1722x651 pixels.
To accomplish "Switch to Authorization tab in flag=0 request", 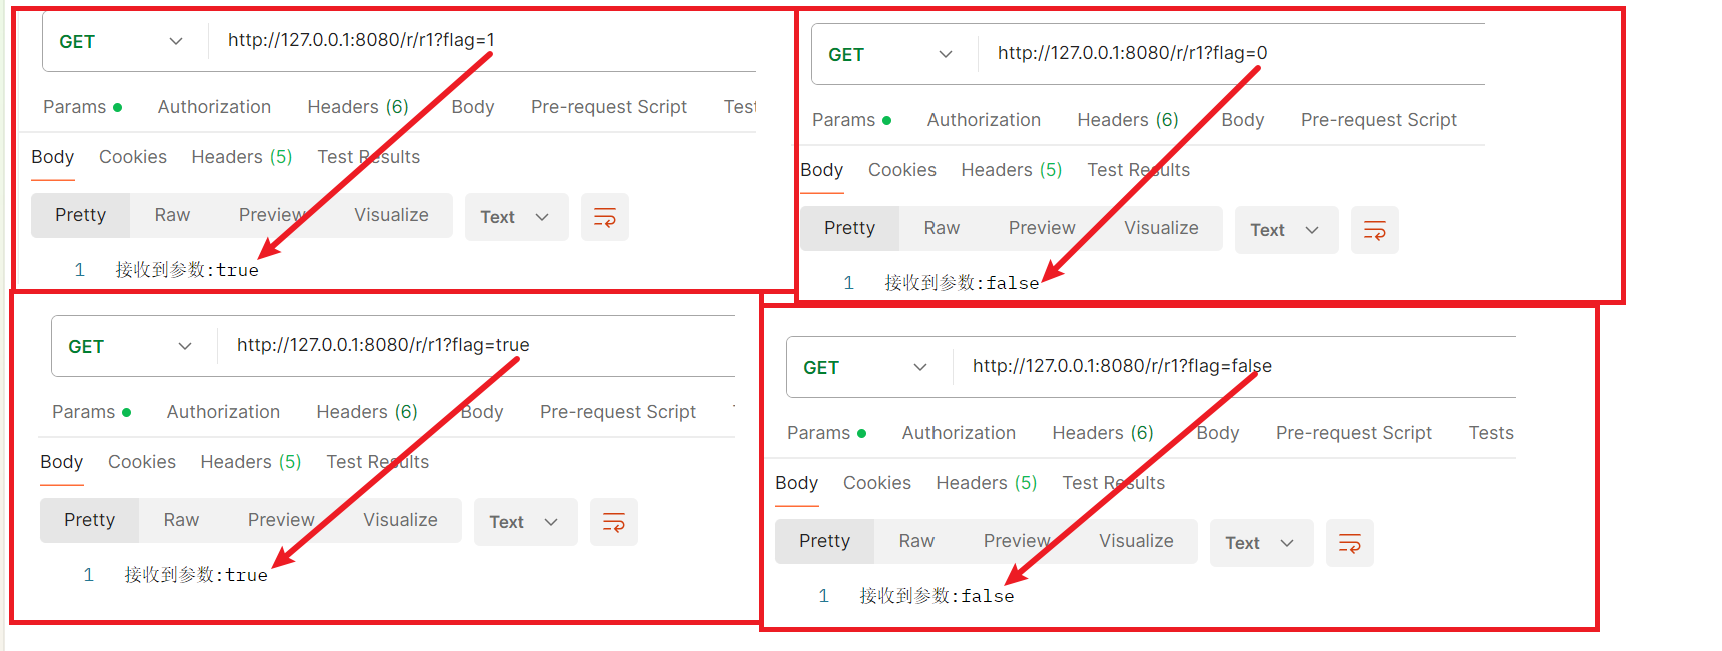I will point(984,120).
